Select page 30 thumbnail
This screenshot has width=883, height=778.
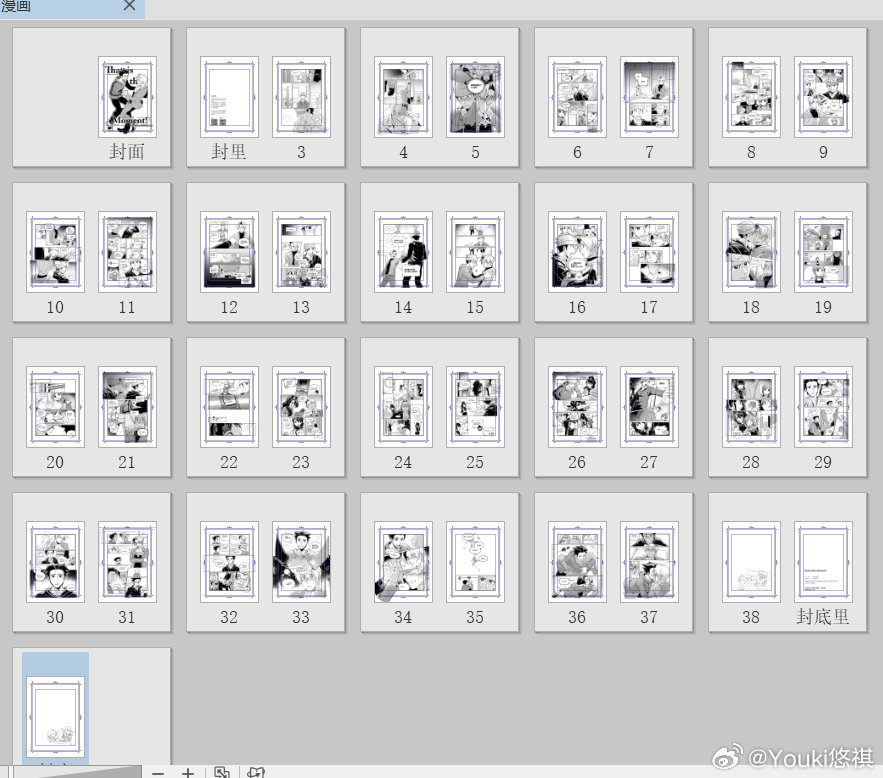[55, 562]
